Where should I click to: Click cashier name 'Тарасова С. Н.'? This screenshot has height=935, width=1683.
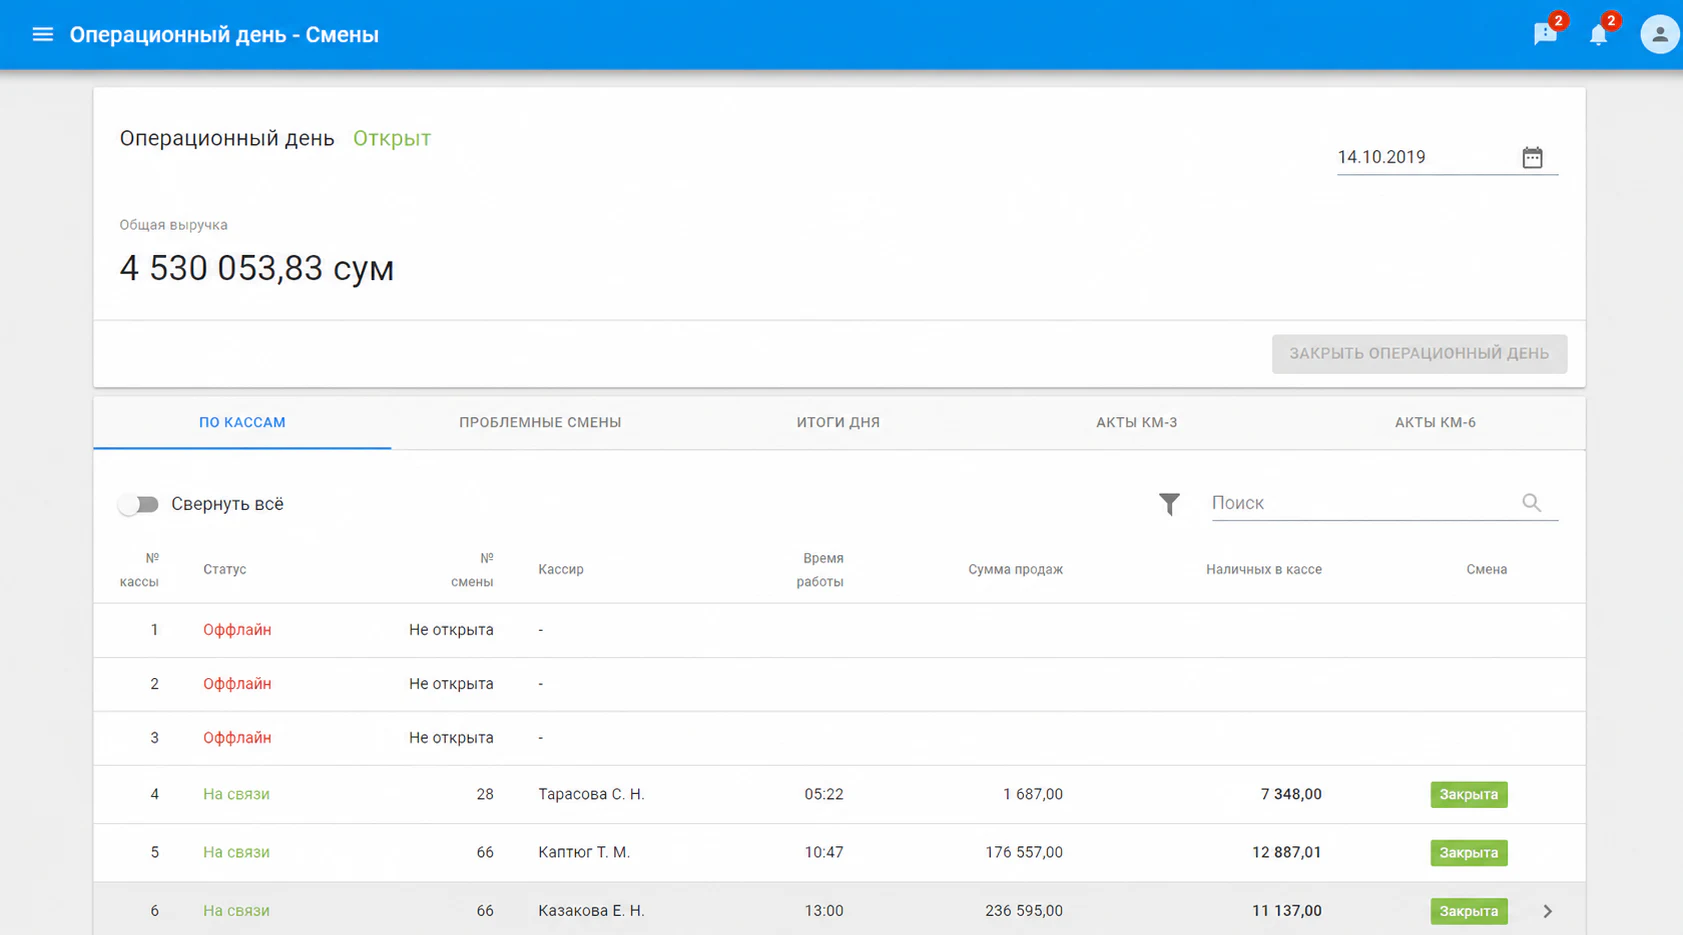click(591, 794)
